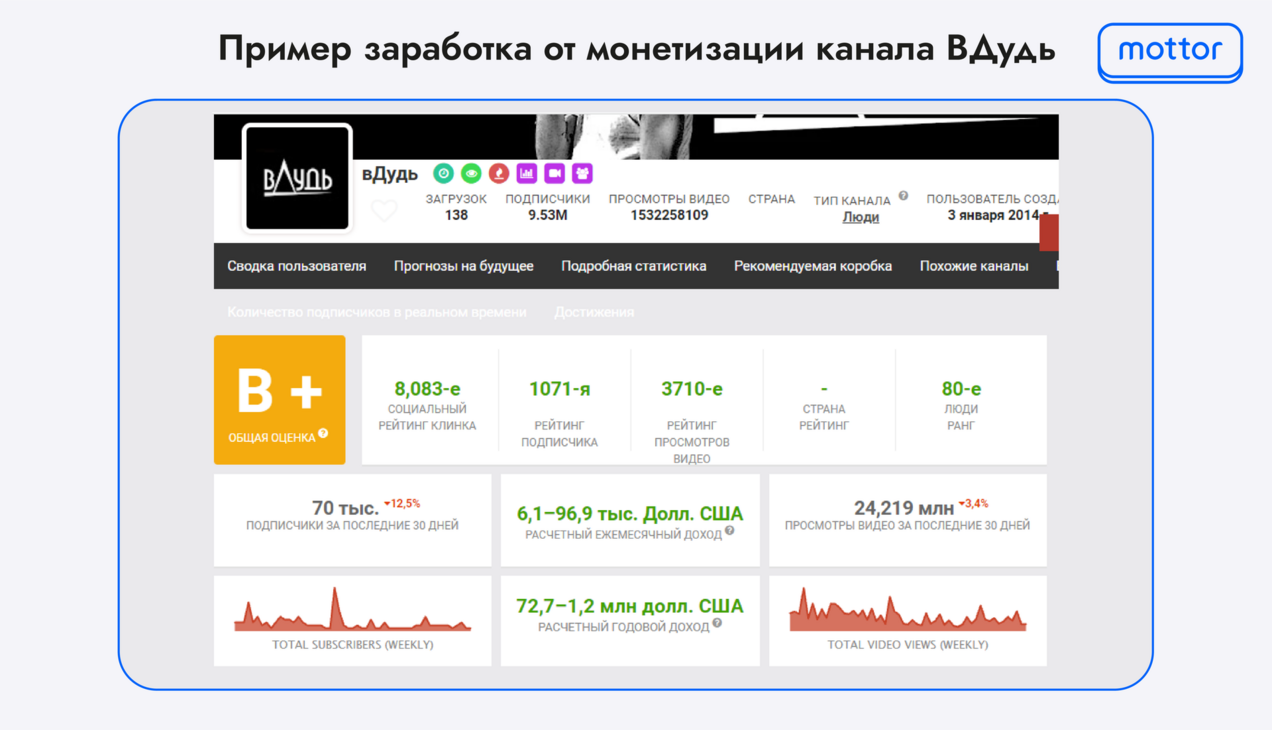Click the 6,1–96,9 тыс. Долл. США value
The height and width of the screenshot is (730, 1272).
click(x=630, y=514)
